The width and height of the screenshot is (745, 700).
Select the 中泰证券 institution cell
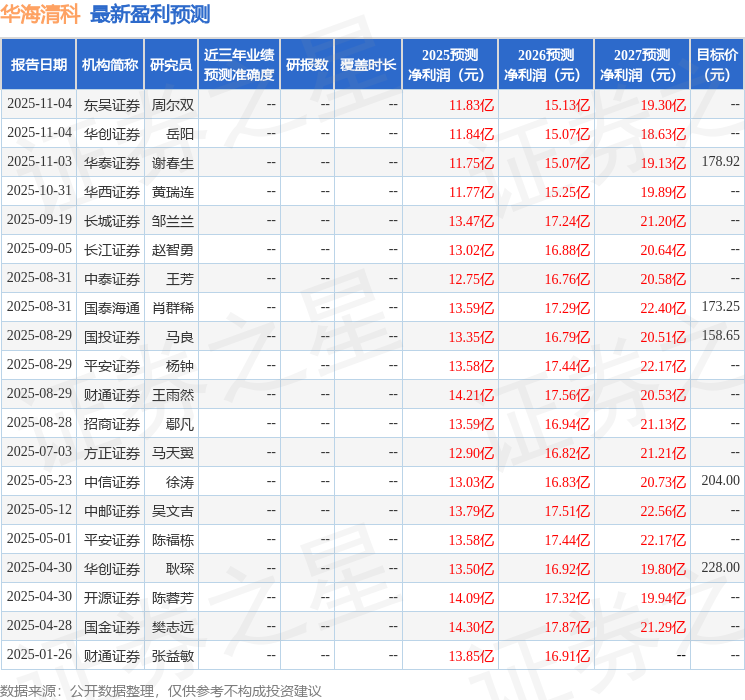tap(112, 279)
